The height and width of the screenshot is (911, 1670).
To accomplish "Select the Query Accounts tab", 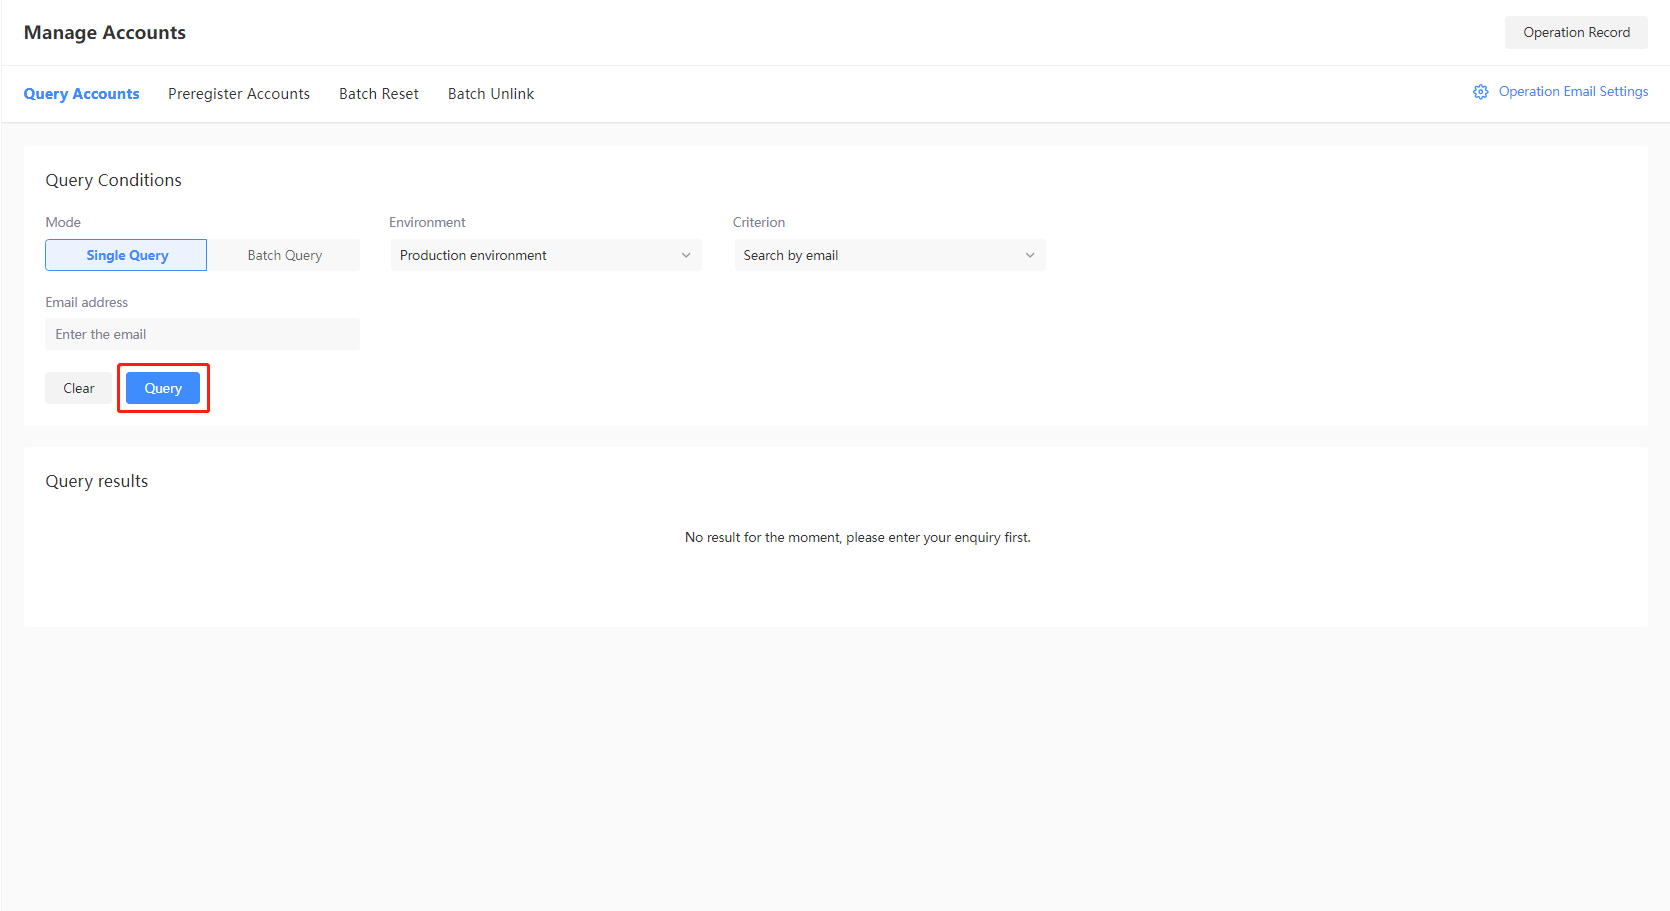I will pos(81,93).
